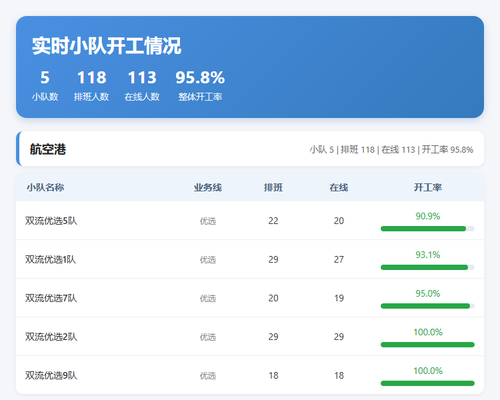The image size is (500, 400).
Task: Click the 93.1% progress bar
Action: coord(428,267)
